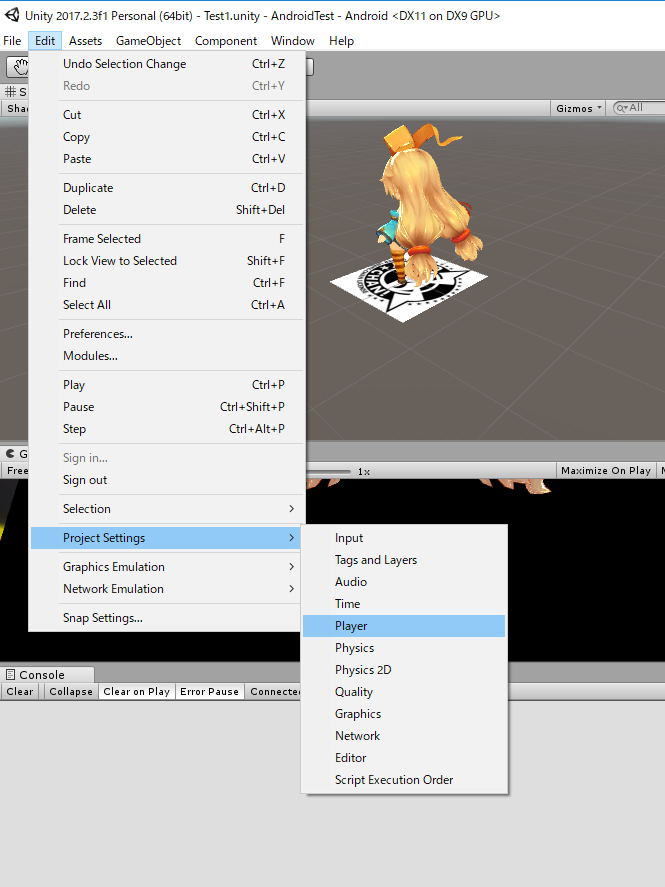Screen dimensions: 665x887
Task: Open Modules... from the Edit menu
Action: 167,356
